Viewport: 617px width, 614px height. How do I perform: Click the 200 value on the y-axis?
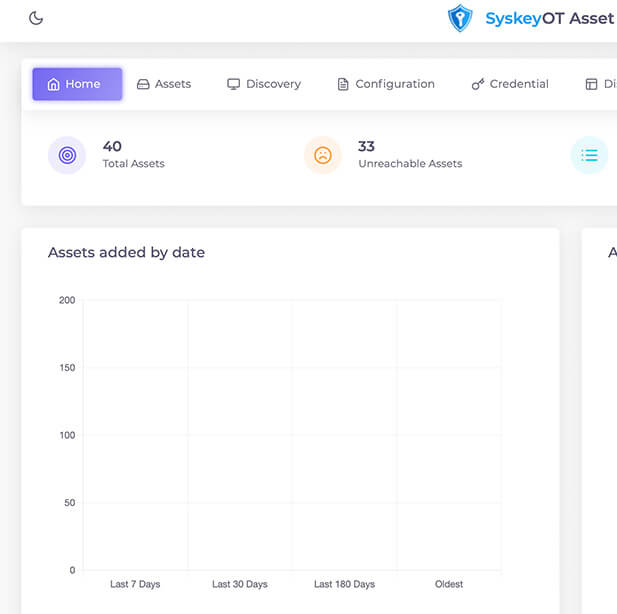click(x=66, y=300)
